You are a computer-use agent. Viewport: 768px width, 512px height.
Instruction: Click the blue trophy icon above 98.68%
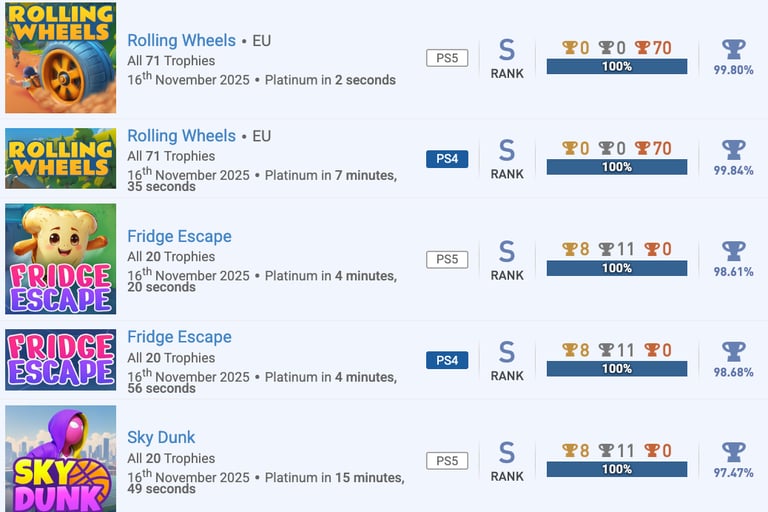(734, 351)
